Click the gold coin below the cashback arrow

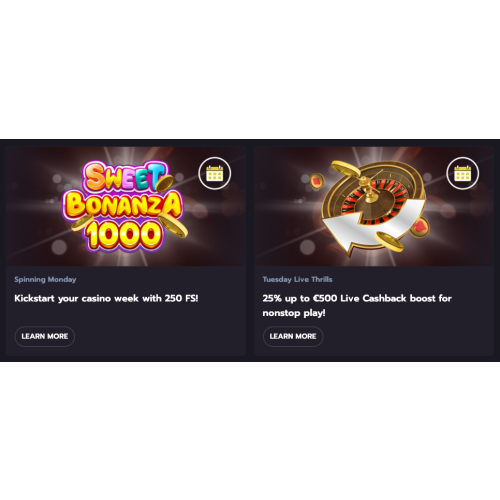[389, 241]
